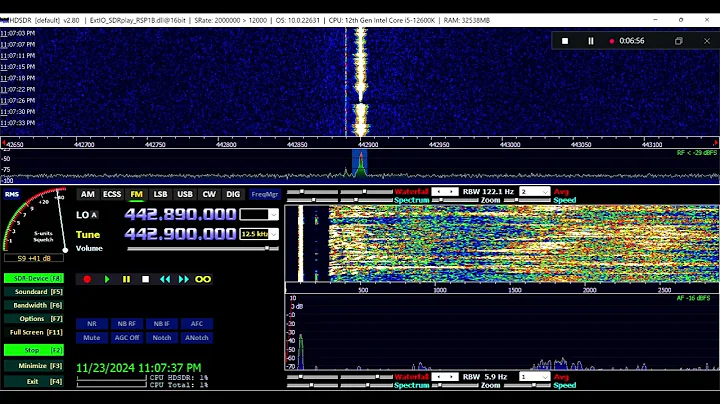Open RF RBW averaging dropdown showing 2
Image resolution: width=720 pixels, height=404 pixels.
tap(534, 191)
